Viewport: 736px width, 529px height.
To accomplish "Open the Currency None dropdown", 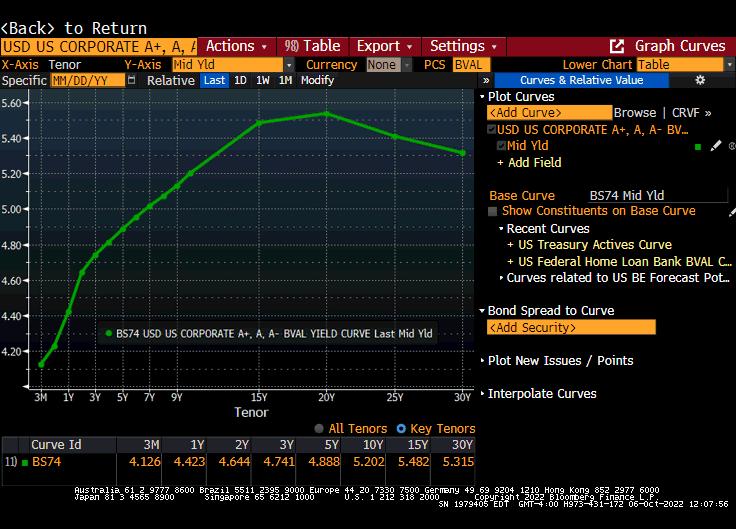I will [406, 65].
